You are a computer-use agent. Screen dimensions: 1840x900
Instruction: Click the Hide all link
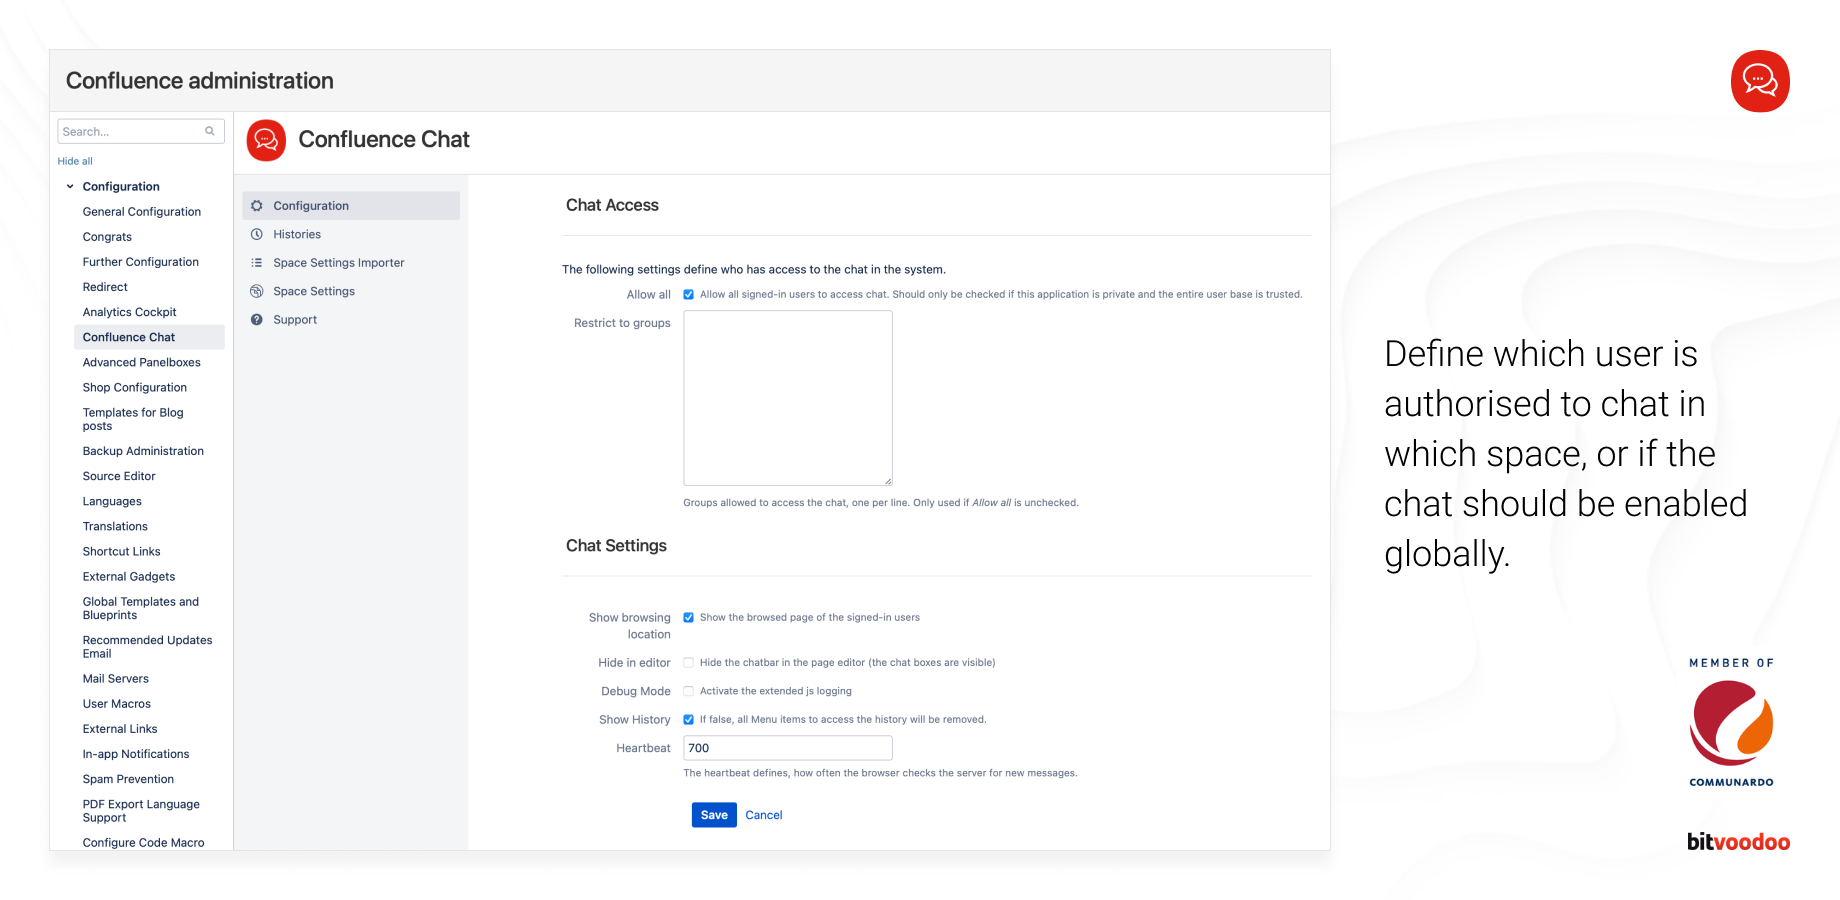click(x=75, y=161)
